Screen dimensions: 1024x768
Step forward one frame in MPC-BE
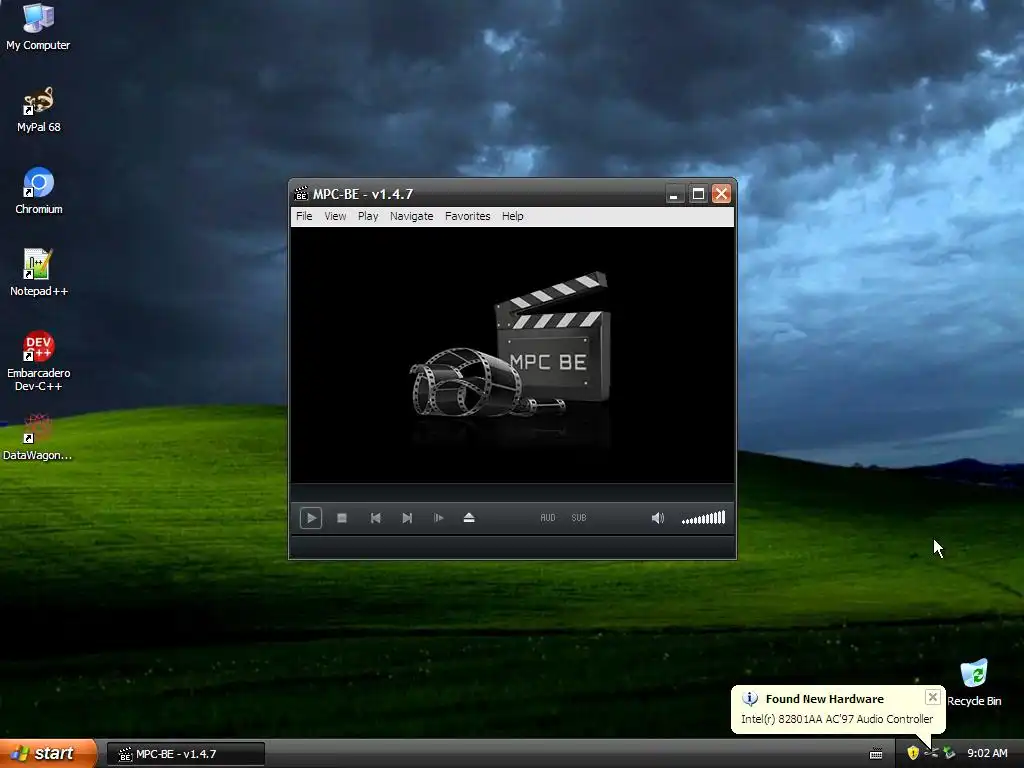click(x=438, y=518)
